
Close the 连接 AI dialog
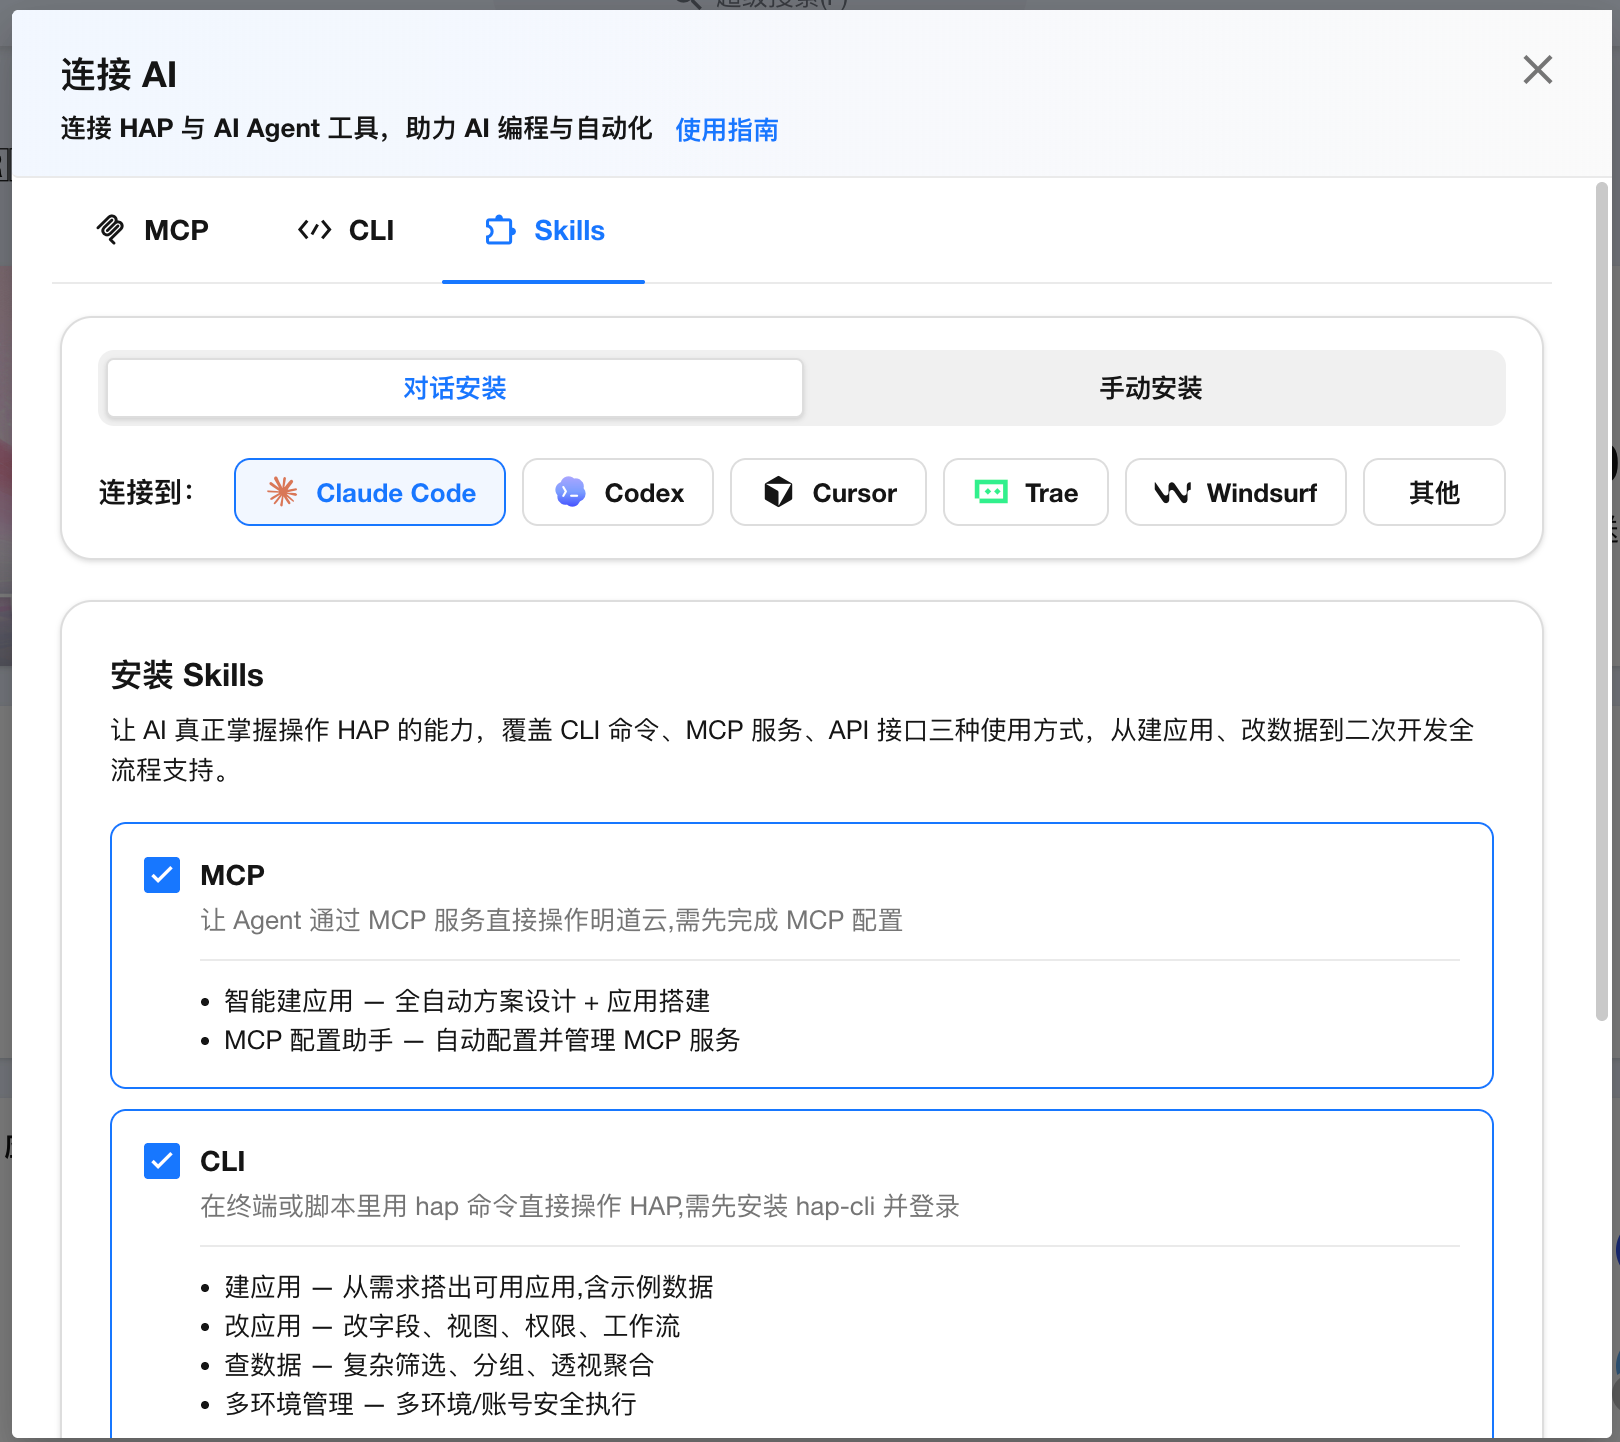point(1538,70)
